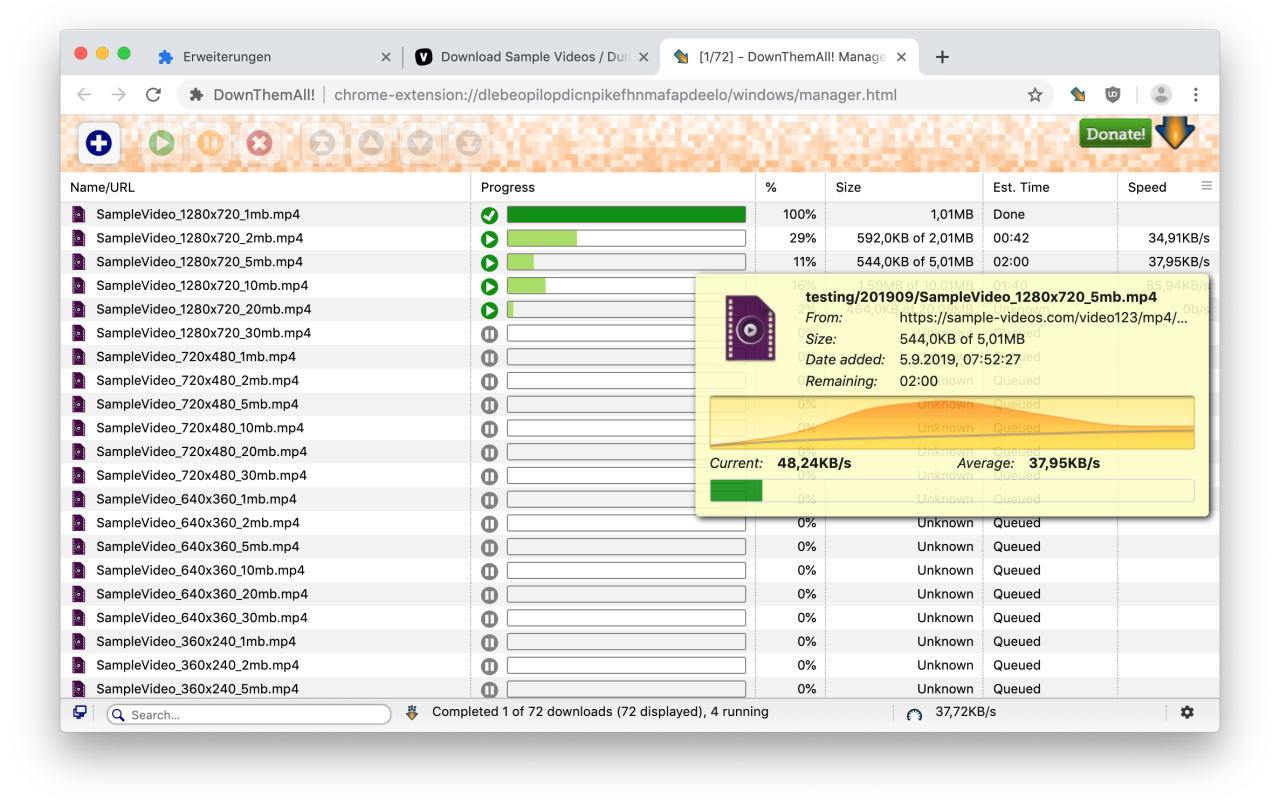The image size is (1280, 800).
Task: Open the column picker menu beside Speed
Action: 1206,186
